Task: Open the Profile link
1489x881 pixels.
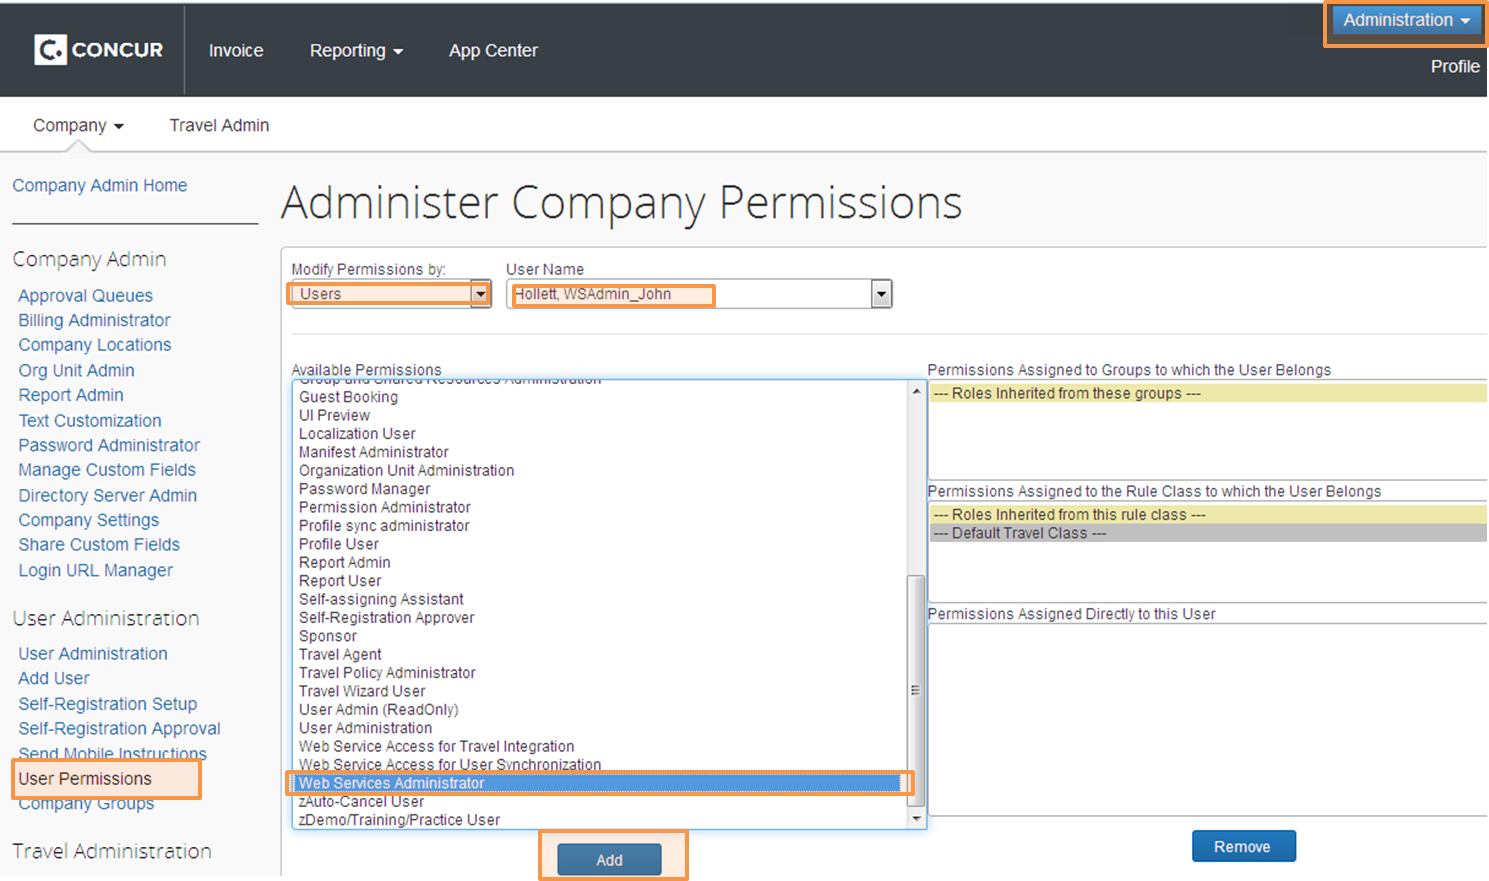Action: coord(1455,67)
